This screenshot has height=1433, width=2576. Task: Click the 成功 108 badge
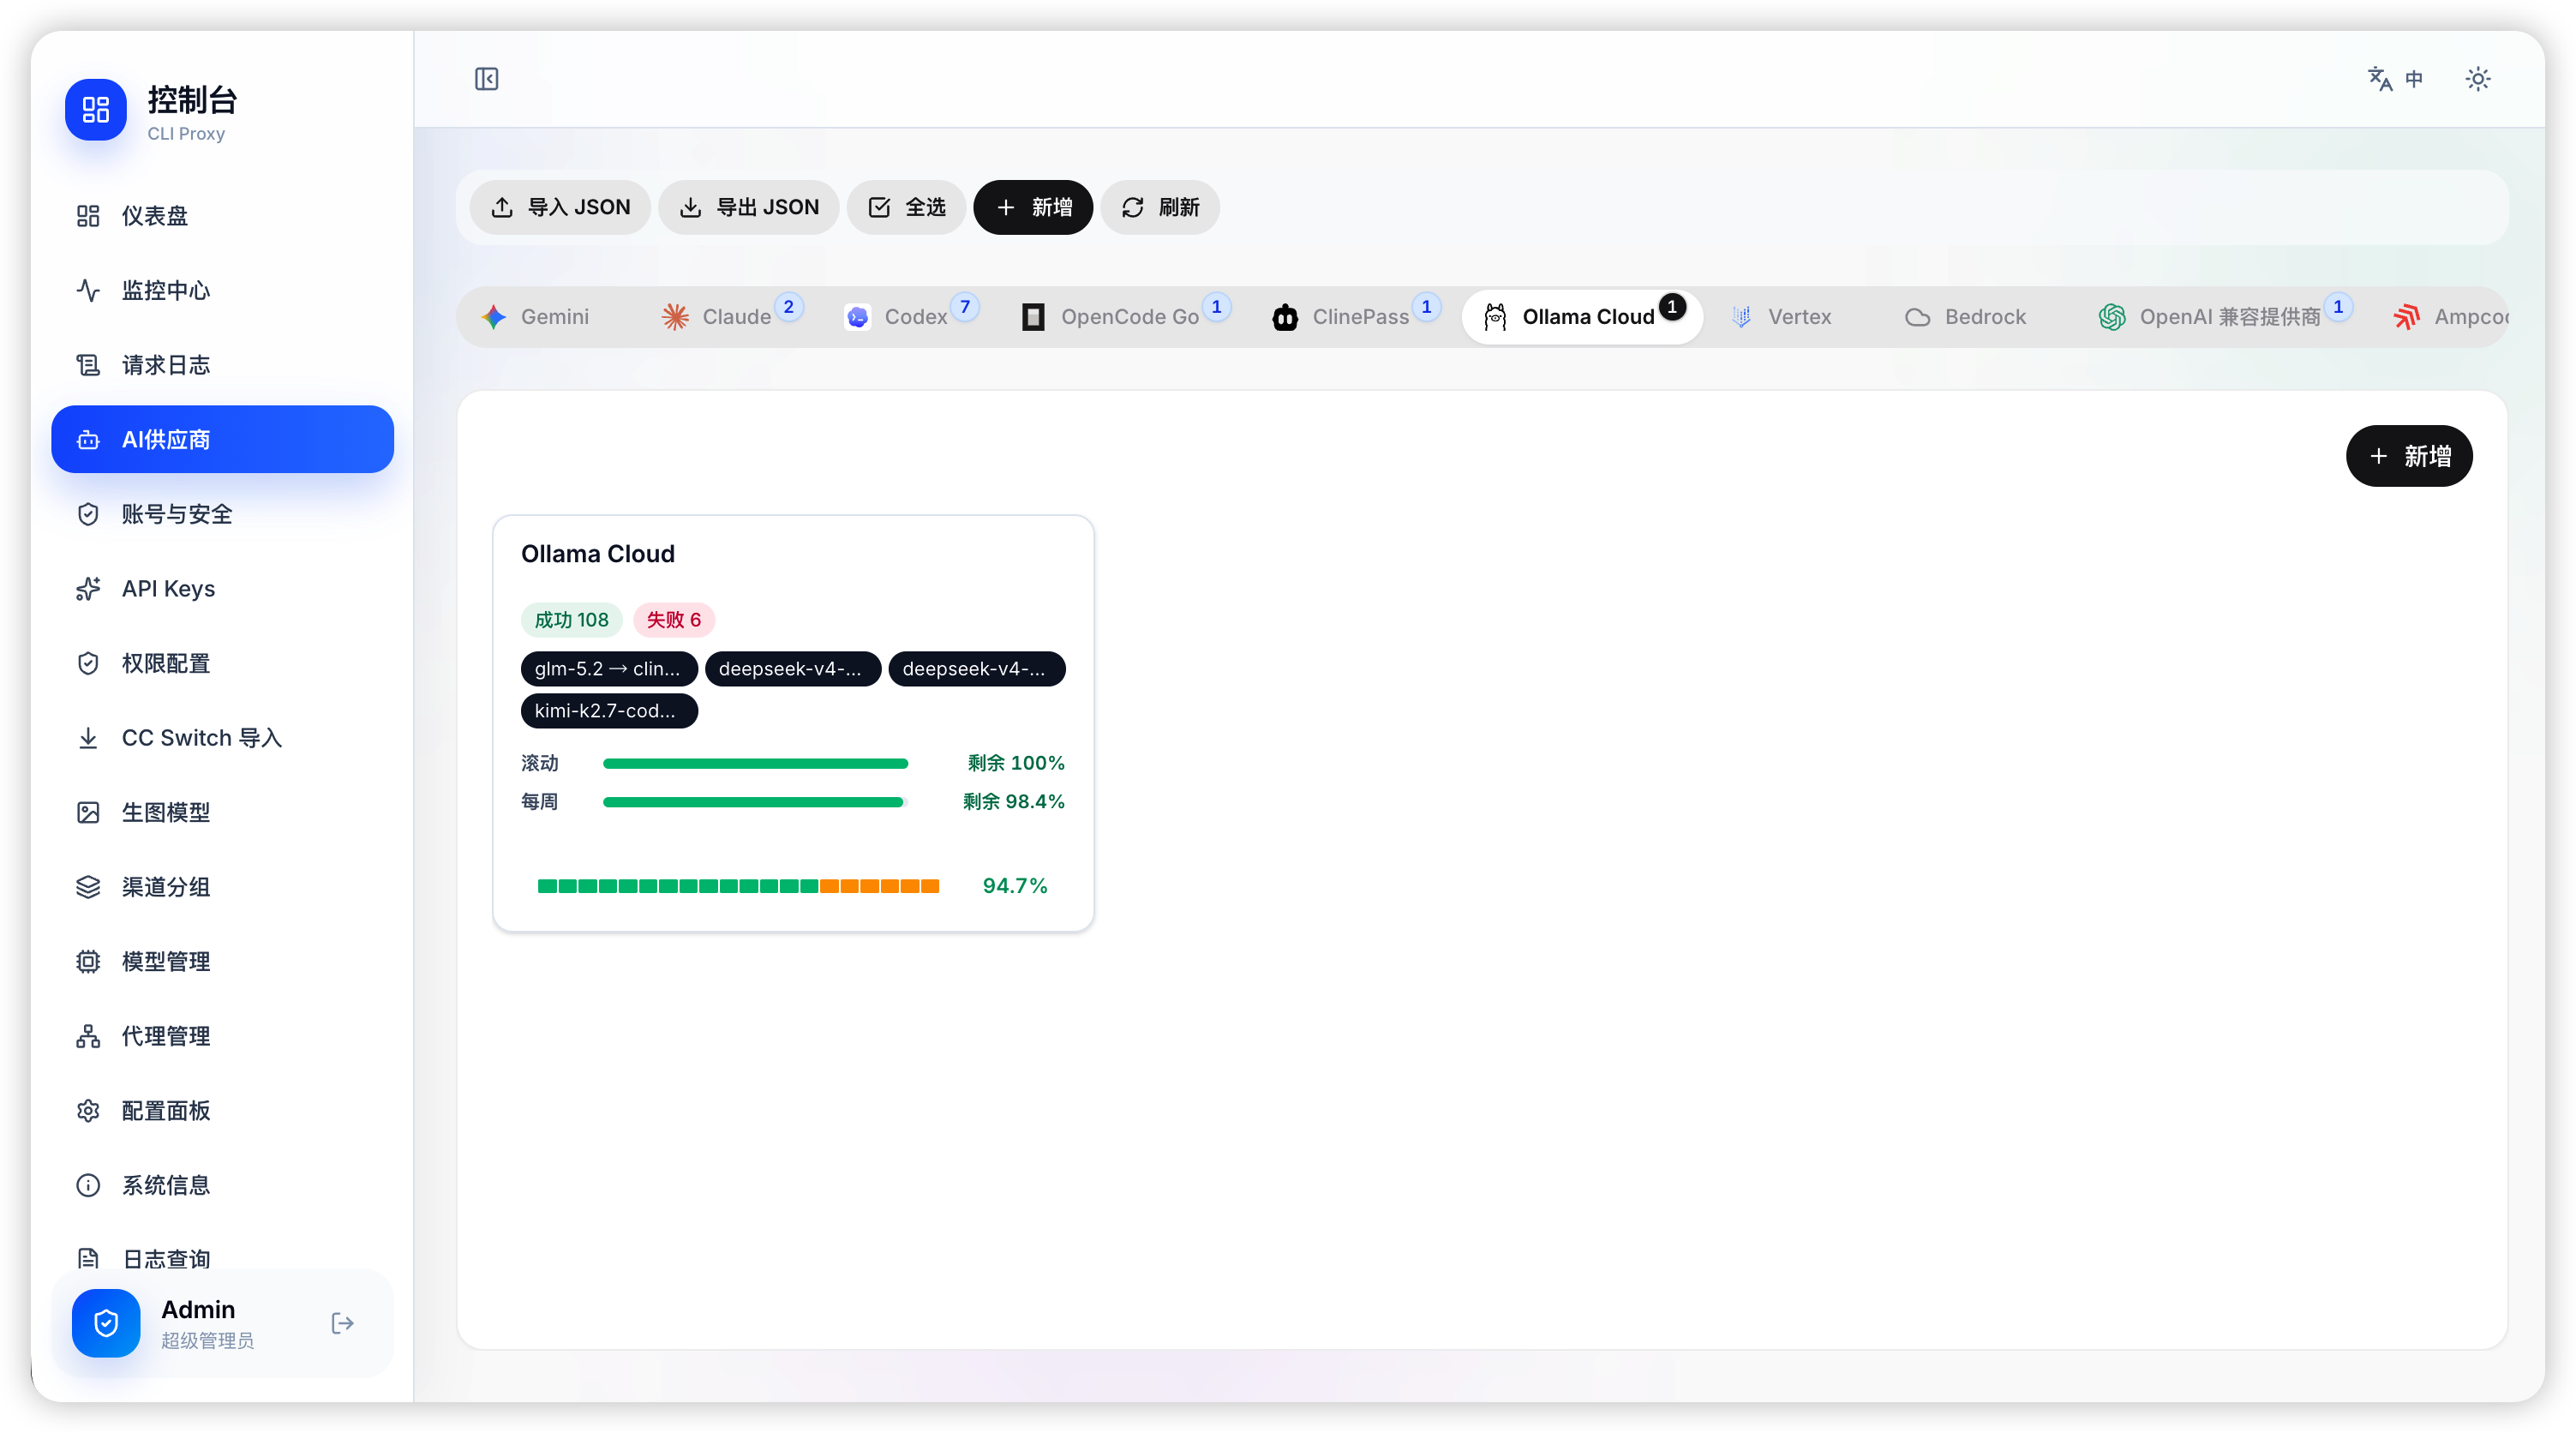click(571, 620)
